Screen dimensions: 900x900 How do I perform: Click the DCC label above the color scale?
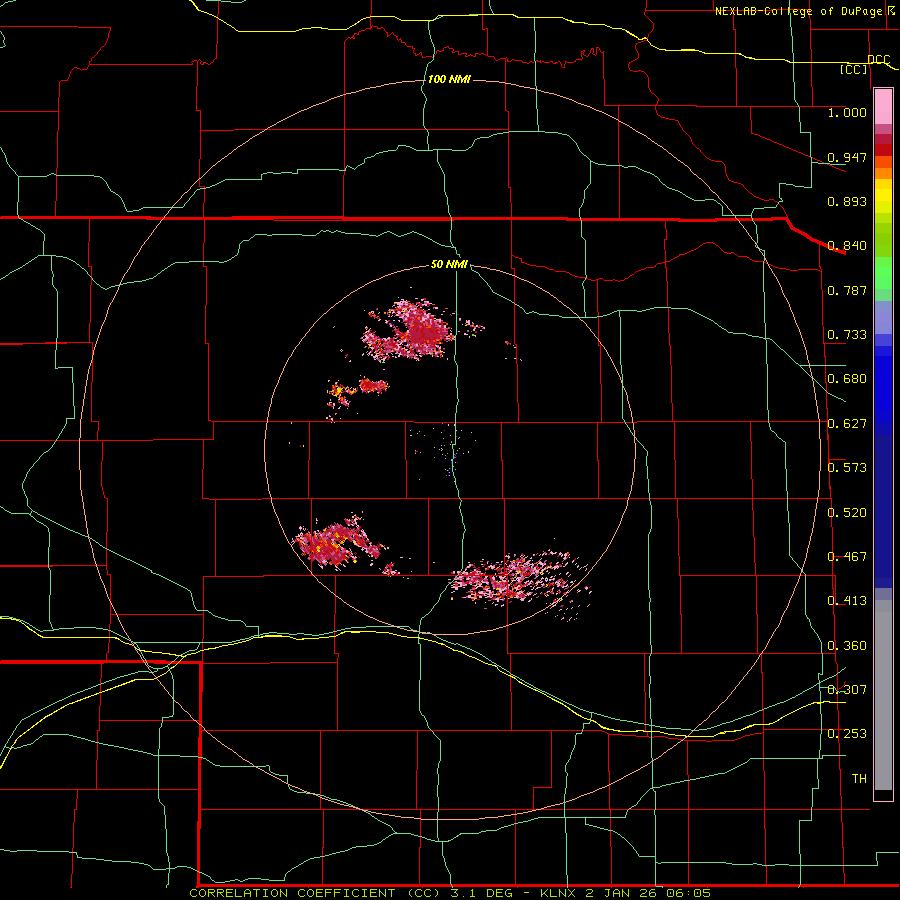[x=879, y=60]
